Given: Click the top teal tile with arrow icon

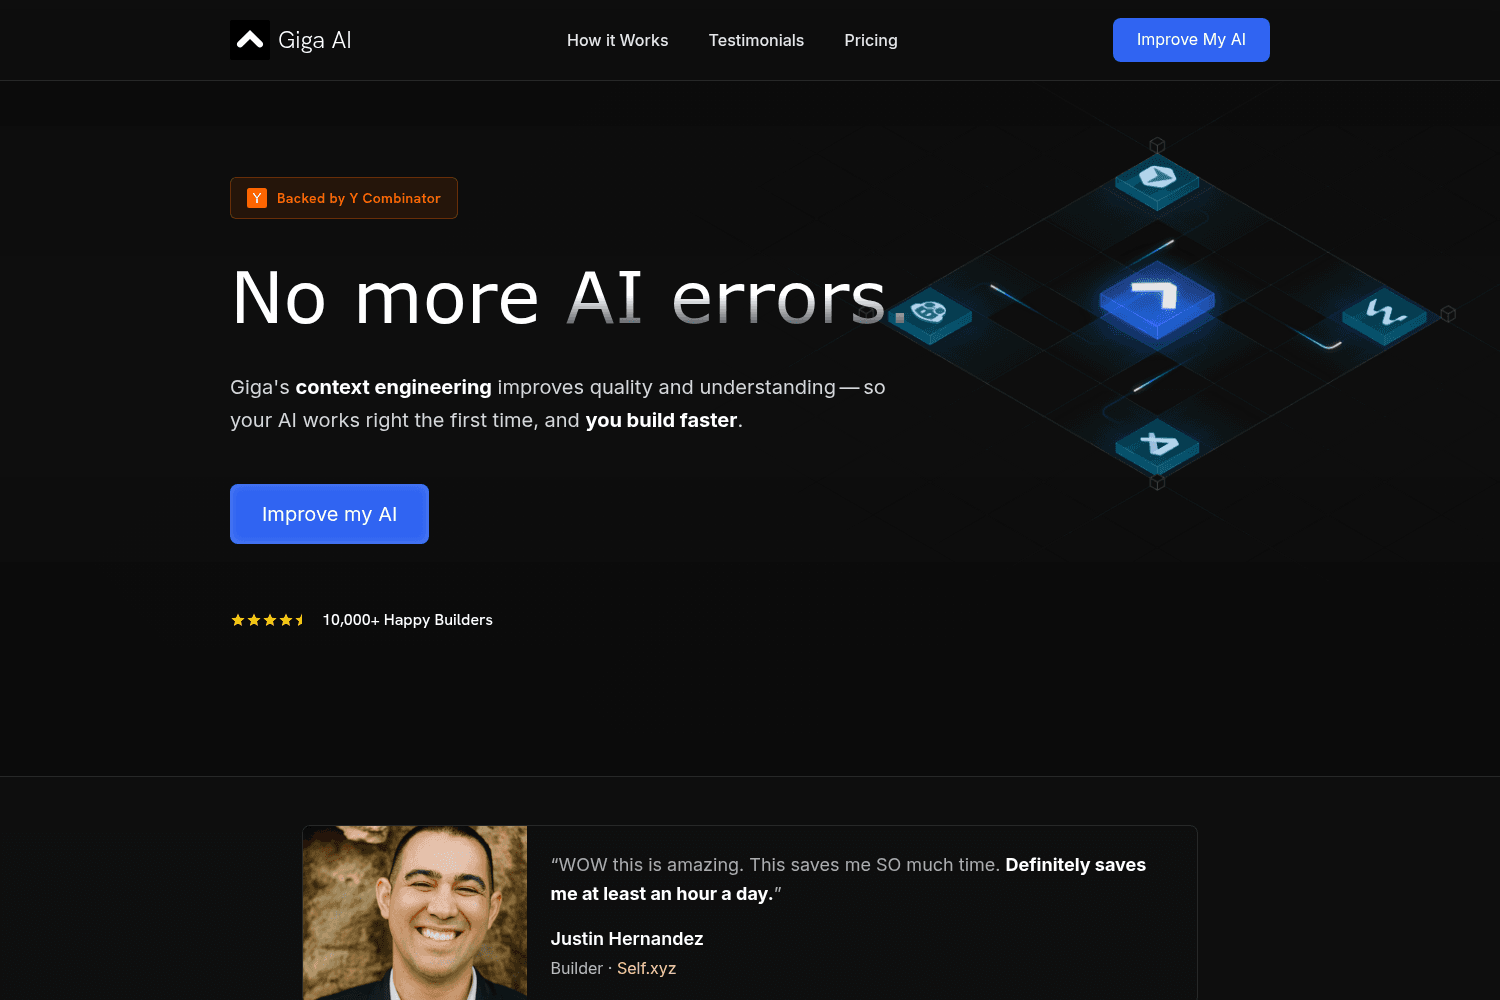Looking at the screenshot, I should pyautogui.click(x=1157, y=181).
